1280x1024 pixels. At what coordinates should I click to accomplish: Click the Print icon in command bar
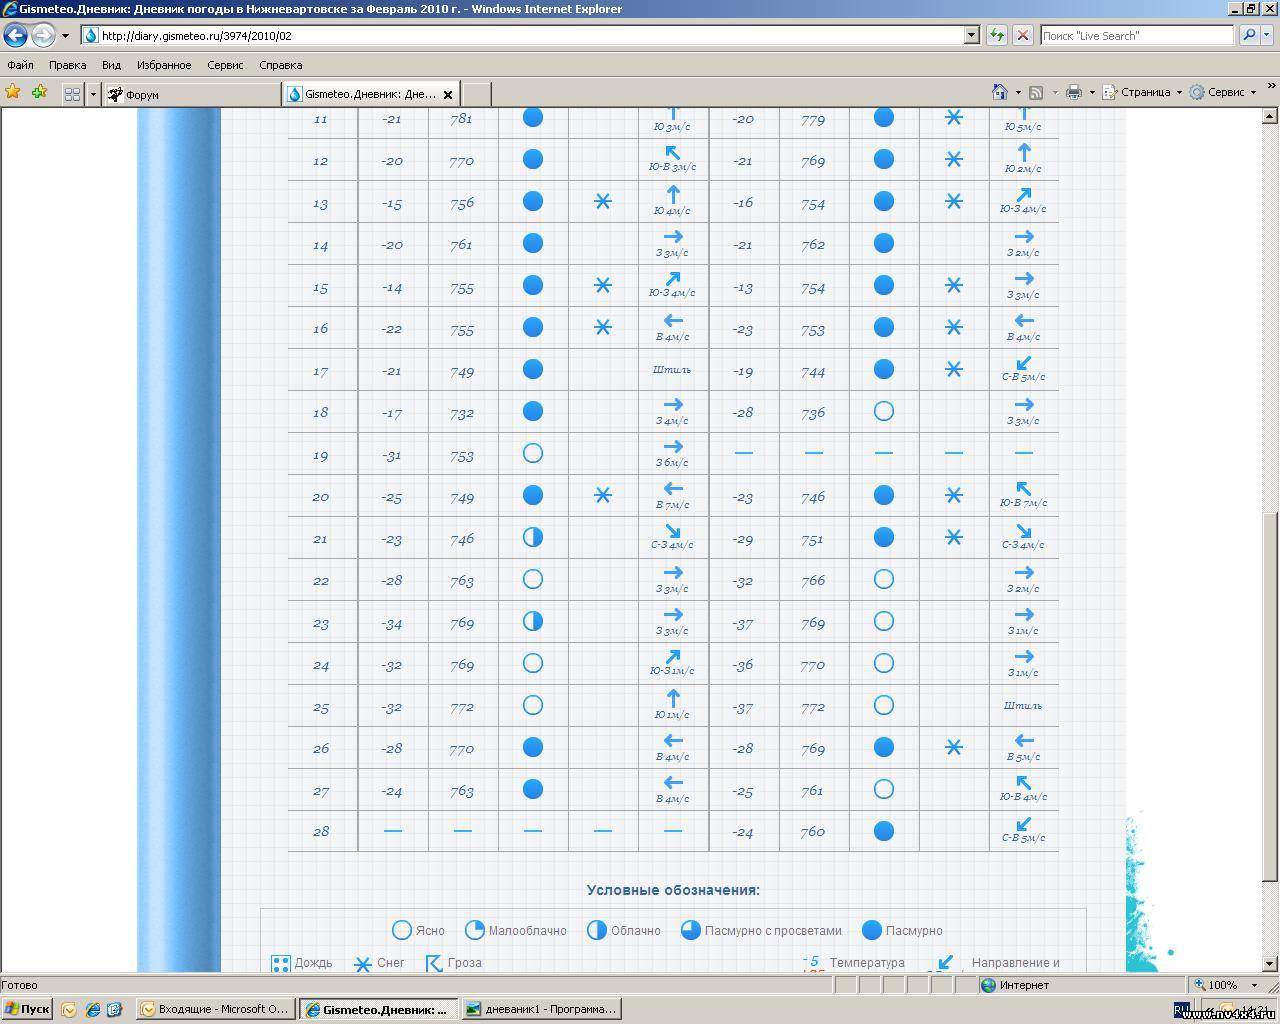click(x=1074, y=92)
